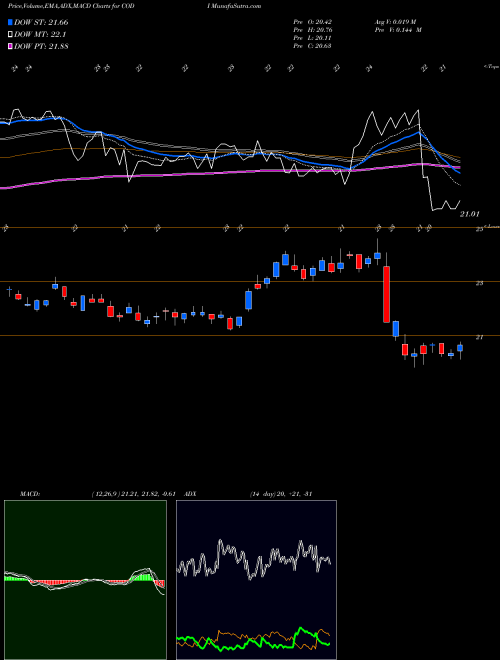Click the 'Avg V: 0.019 M' volume text
Screen dimensions: 500x660
pos(395,22)
